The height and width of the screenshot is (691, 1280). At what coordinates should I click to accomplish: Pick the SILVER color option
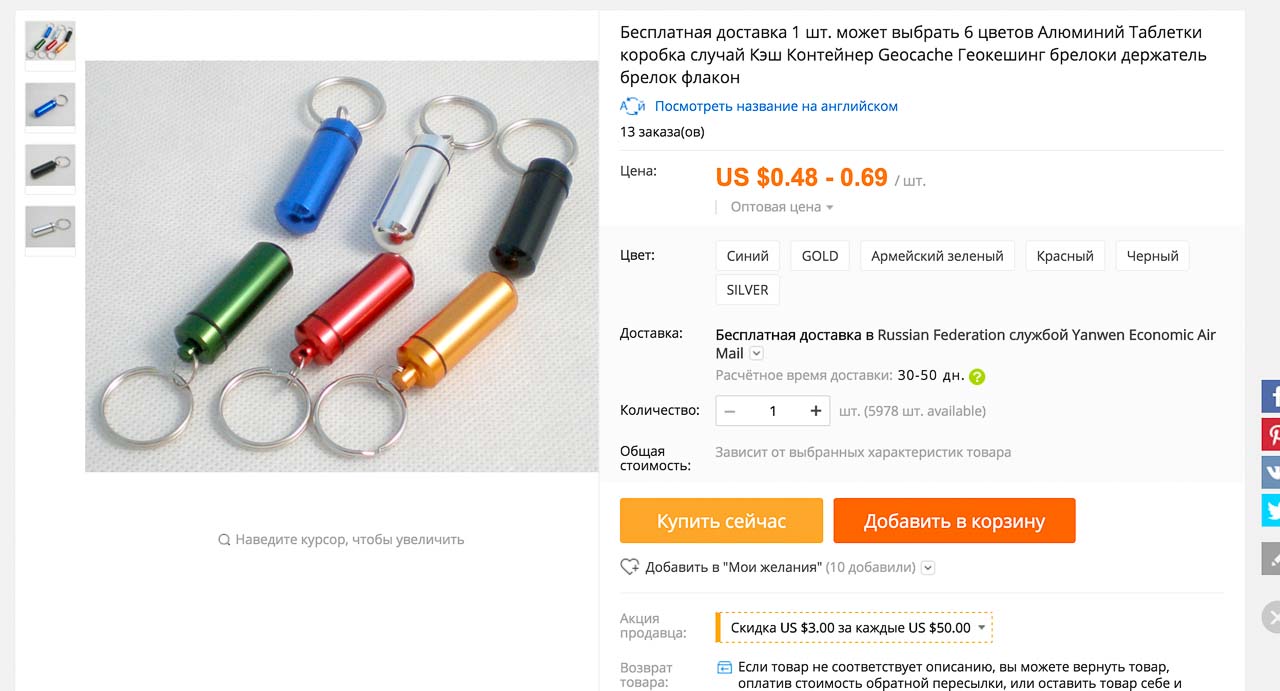click(748, 290)
